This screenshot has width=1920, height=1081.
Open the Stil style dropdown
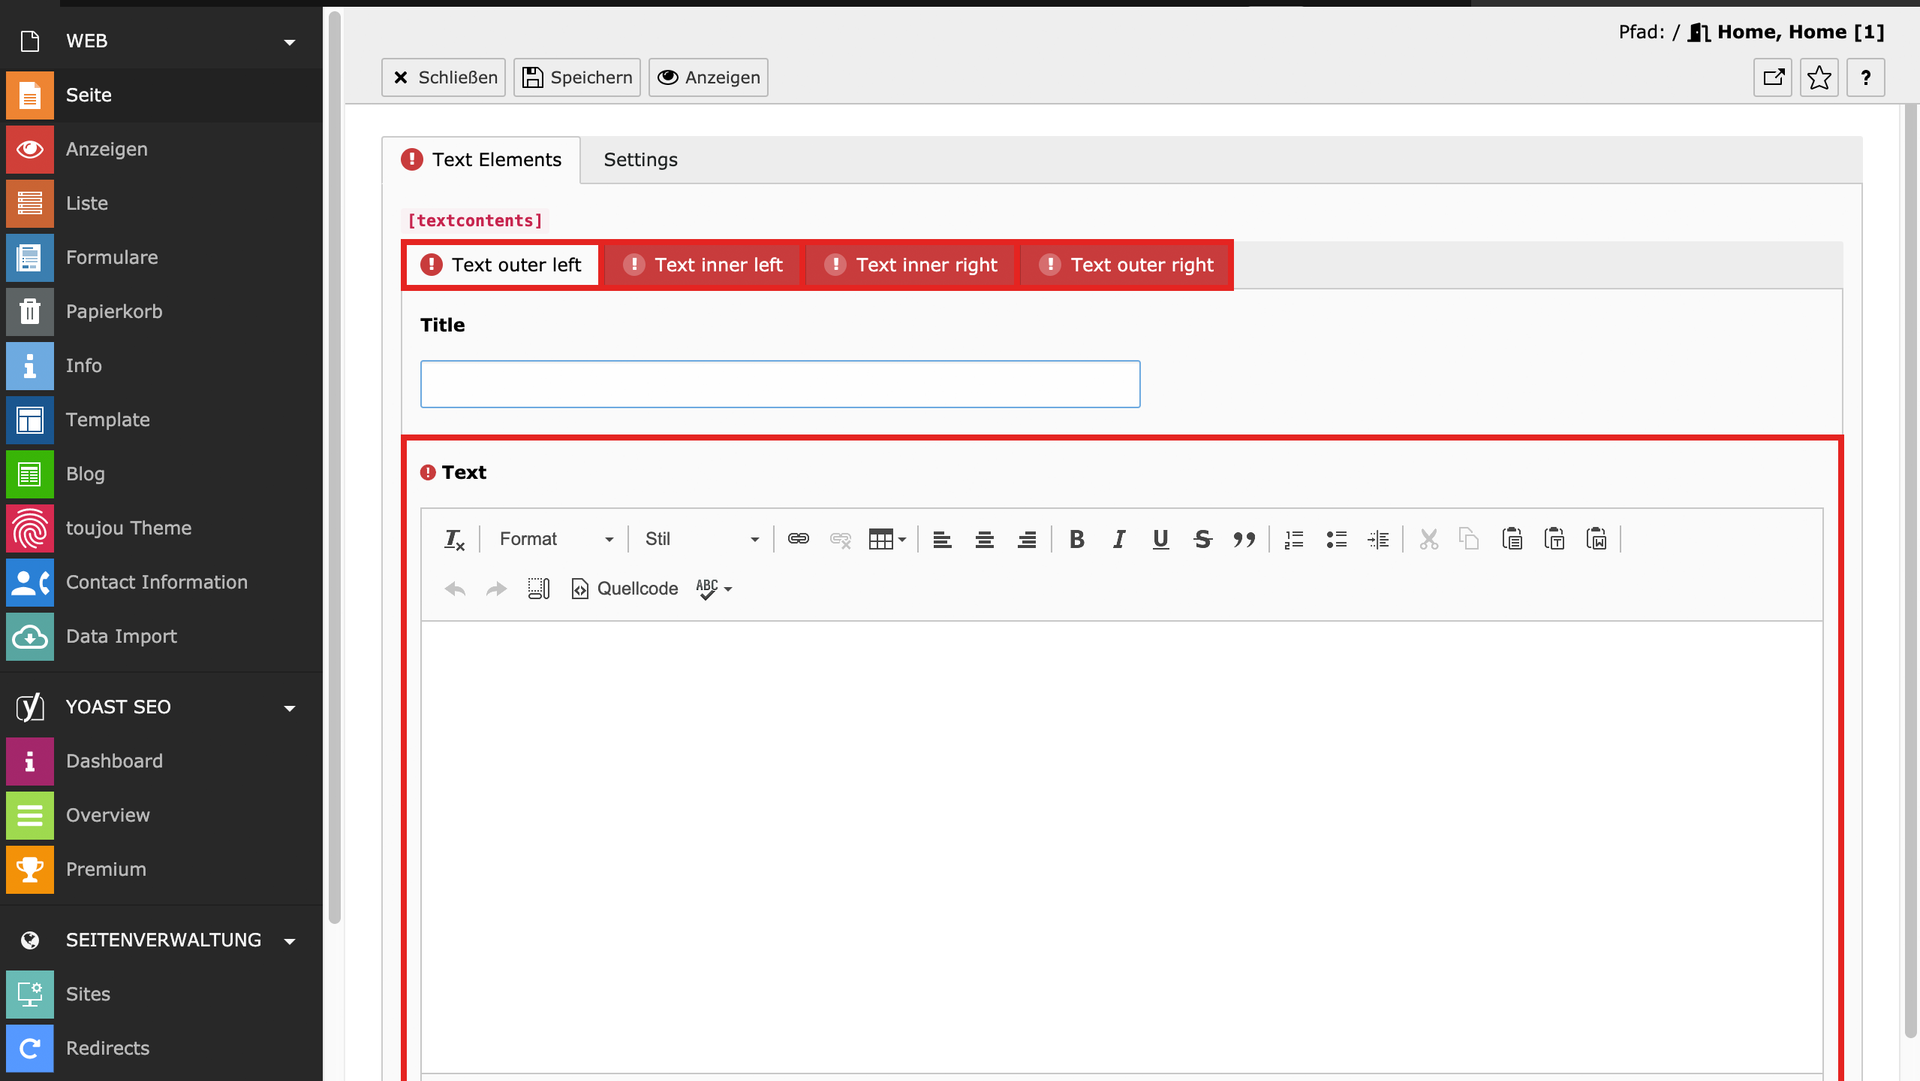[701, 540]
